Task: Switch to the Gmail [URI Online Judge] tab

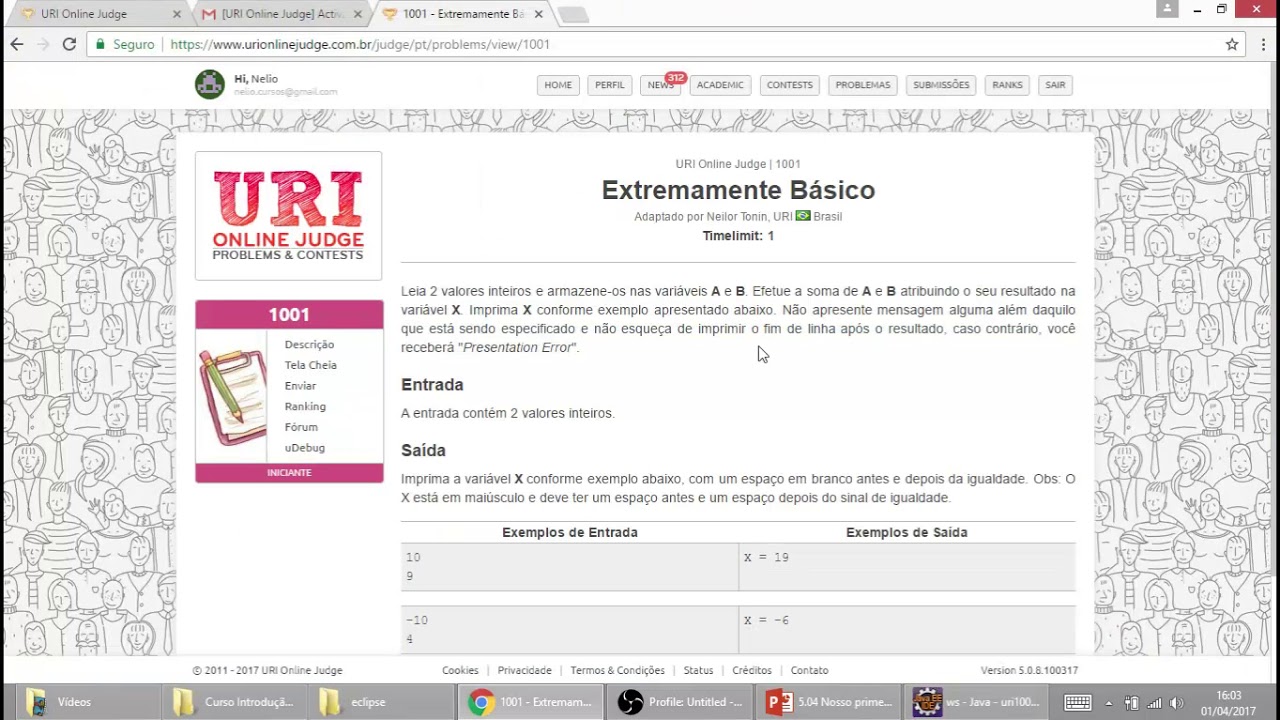Action: tap(276, 14)
